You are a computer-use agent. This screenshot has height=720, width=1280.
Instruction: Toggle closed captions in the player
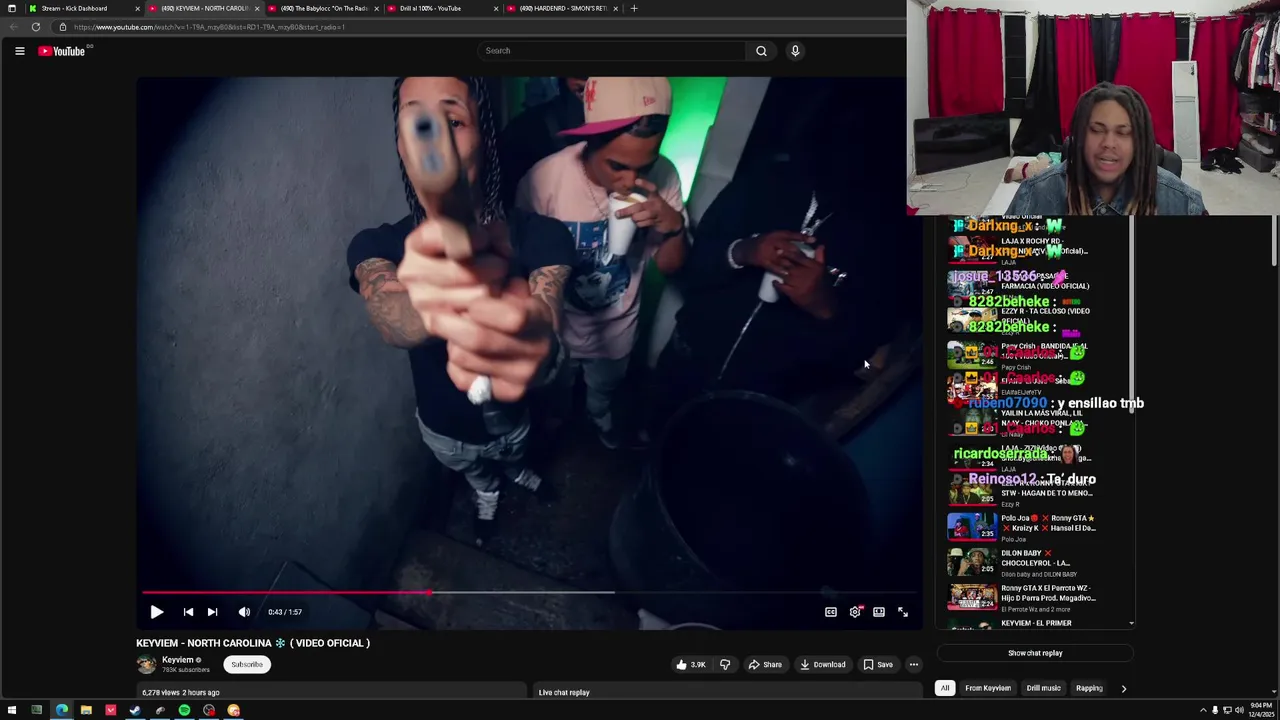coord(830,612)
